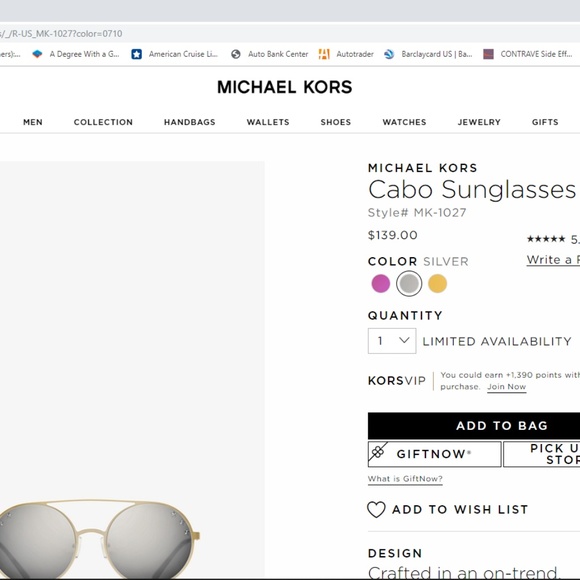Image resolution: width=580 pixels, height=580 pixels.
Task: Select the gold color swatch
Action: click(x=438, y=284)
